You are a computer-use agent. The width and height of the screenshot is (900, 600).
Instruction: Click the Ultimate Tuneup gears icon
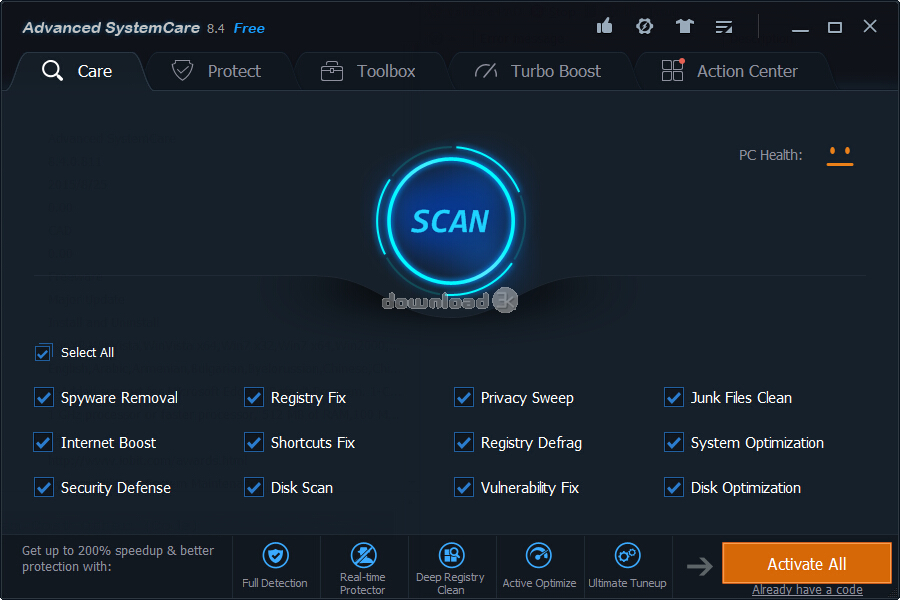click(627, 555)
